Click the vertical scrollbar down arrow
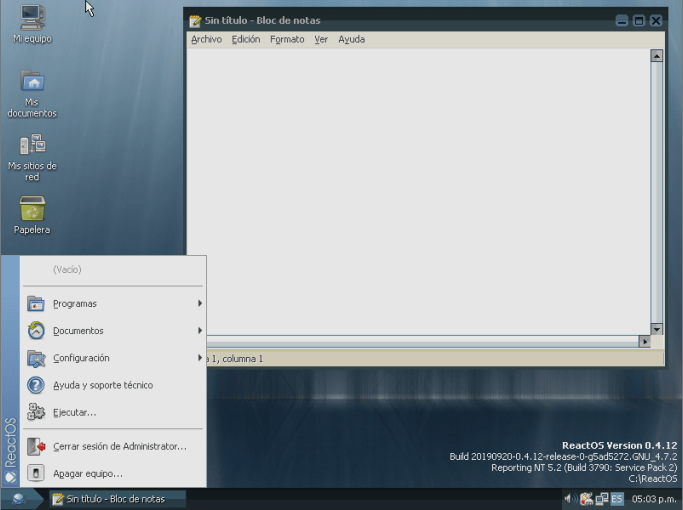683x510 pixels. click(x=656, y=329)
